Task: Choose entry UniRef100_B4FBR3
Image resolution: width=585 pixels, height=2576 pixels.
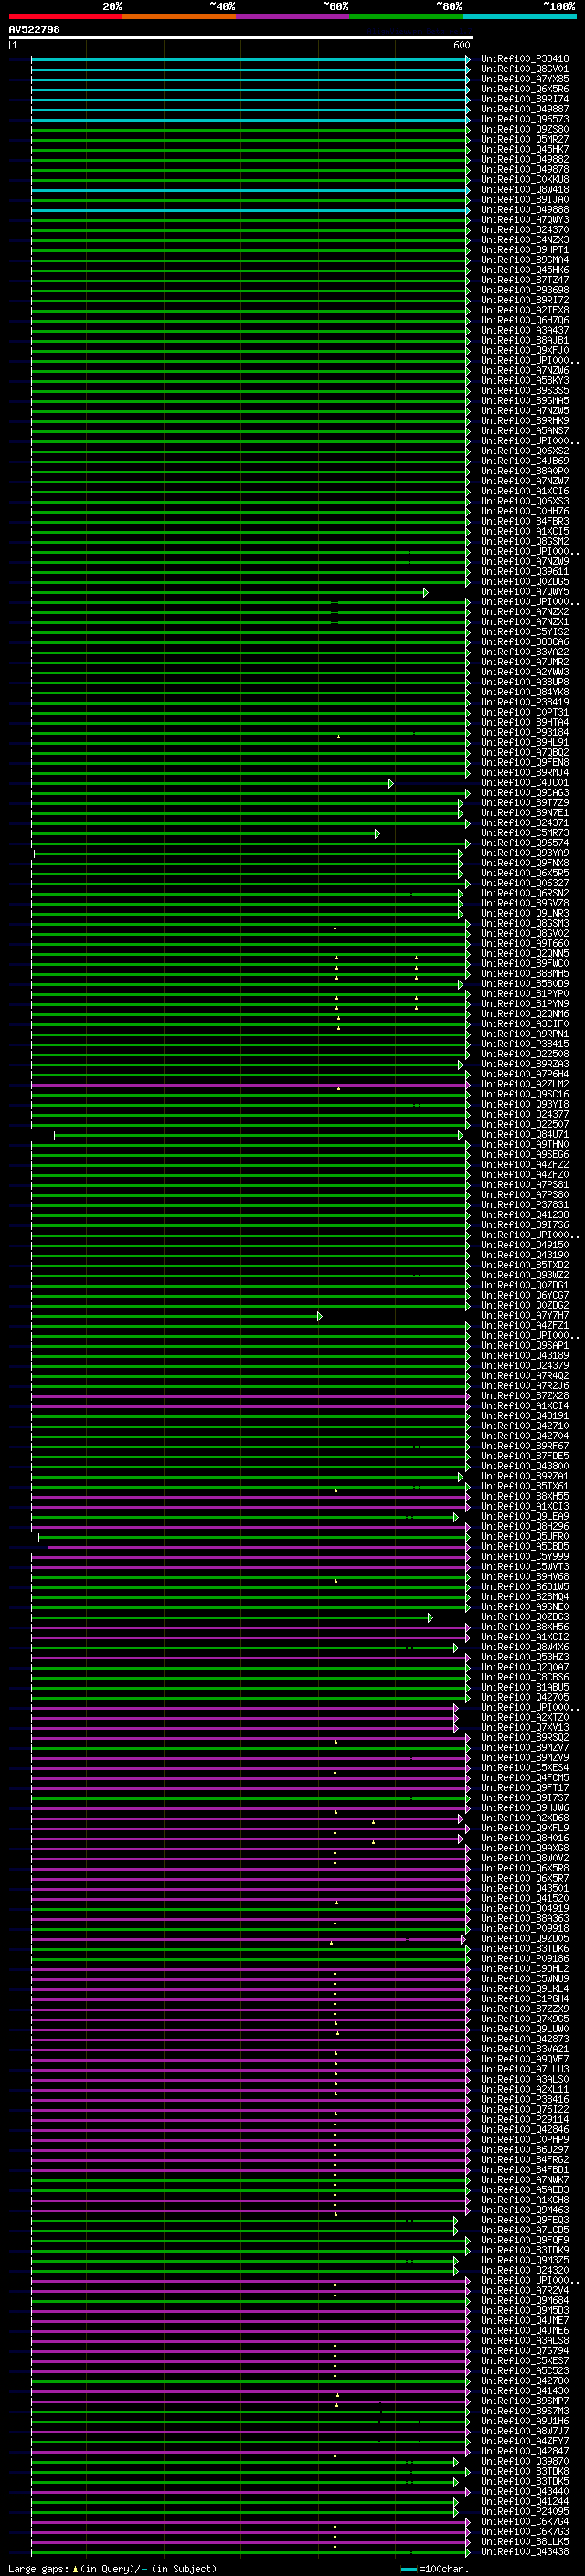Action: pyautogui.click(x=524, y=521)
